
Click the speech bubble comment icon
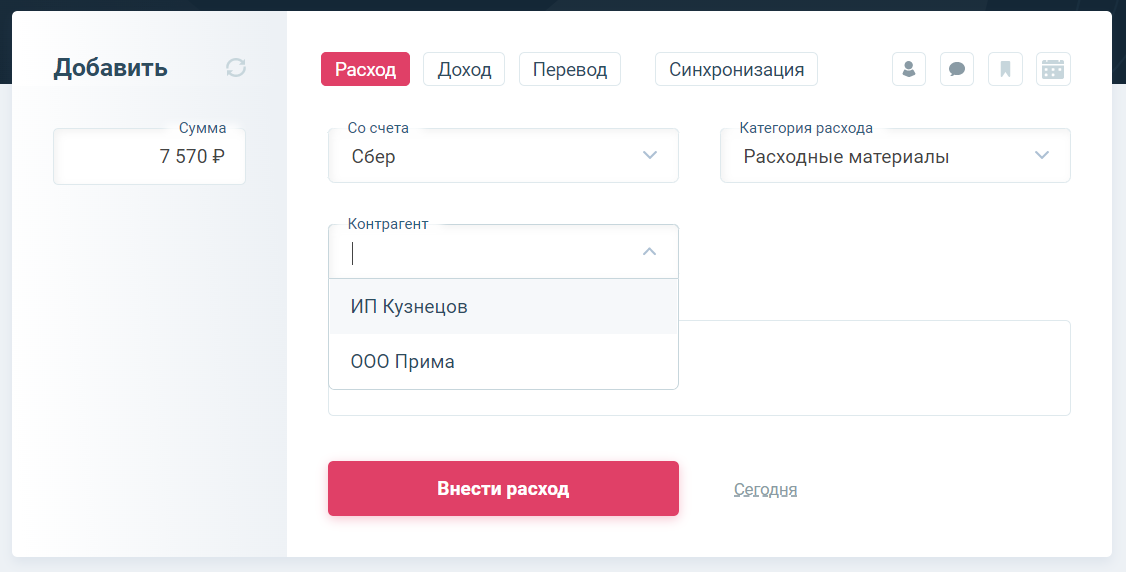[957, 69]
